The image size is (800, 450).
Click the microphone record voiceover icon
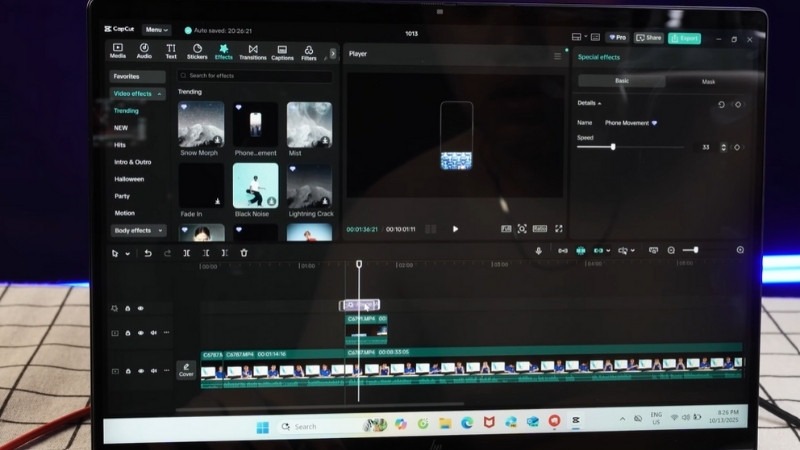pos(538,250)
